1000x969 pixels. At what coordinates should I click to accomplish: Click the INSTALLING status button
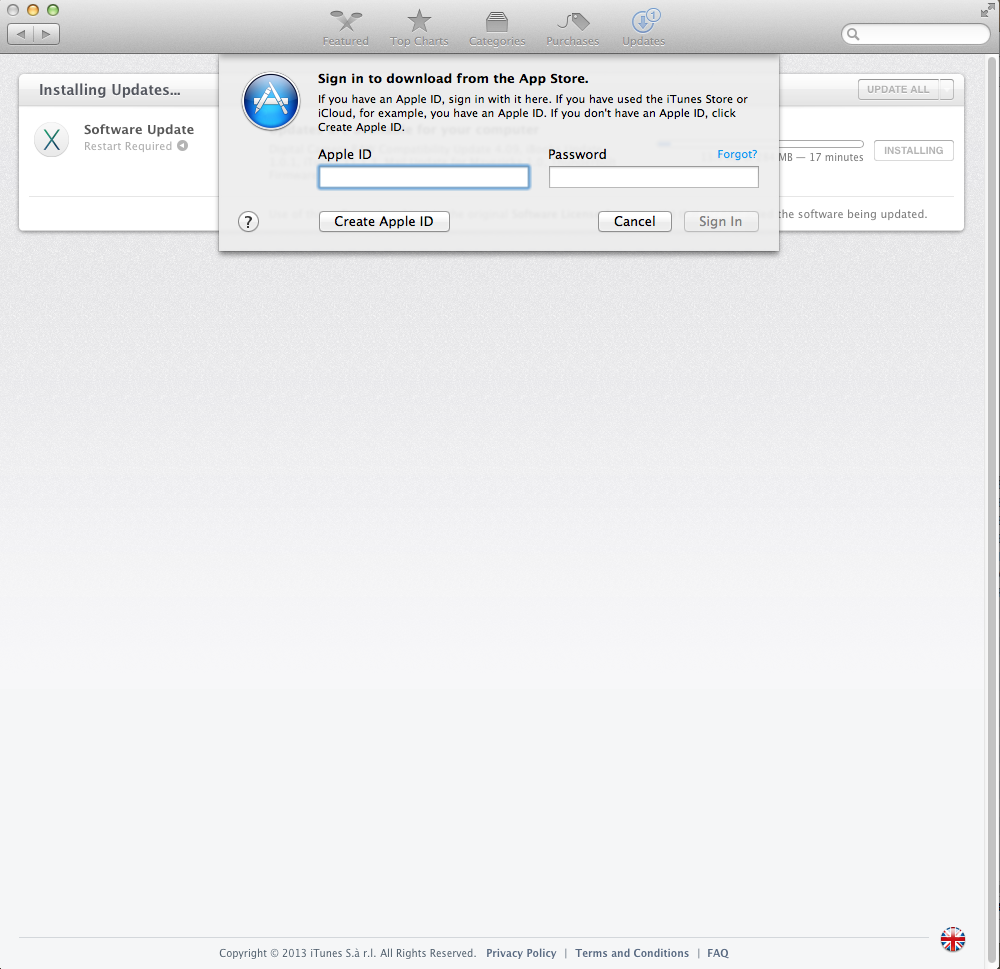pyautogui.click(x=913, y=151)
